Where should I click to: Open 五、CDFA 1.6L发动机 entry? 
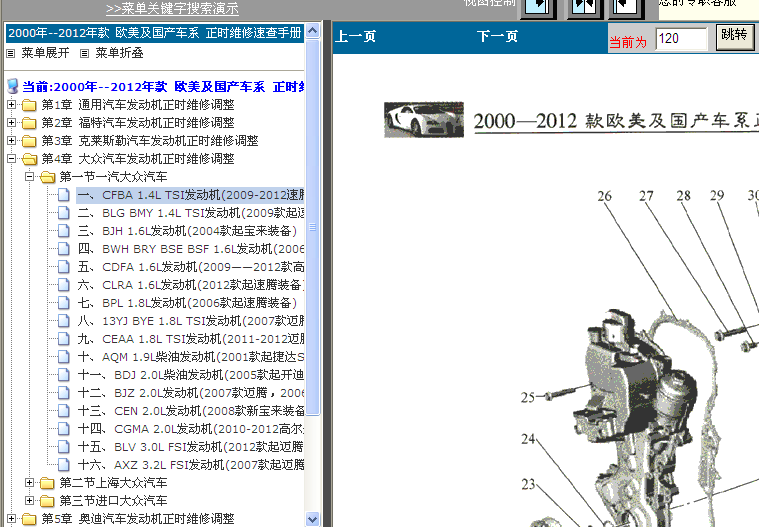click(190, 267)
